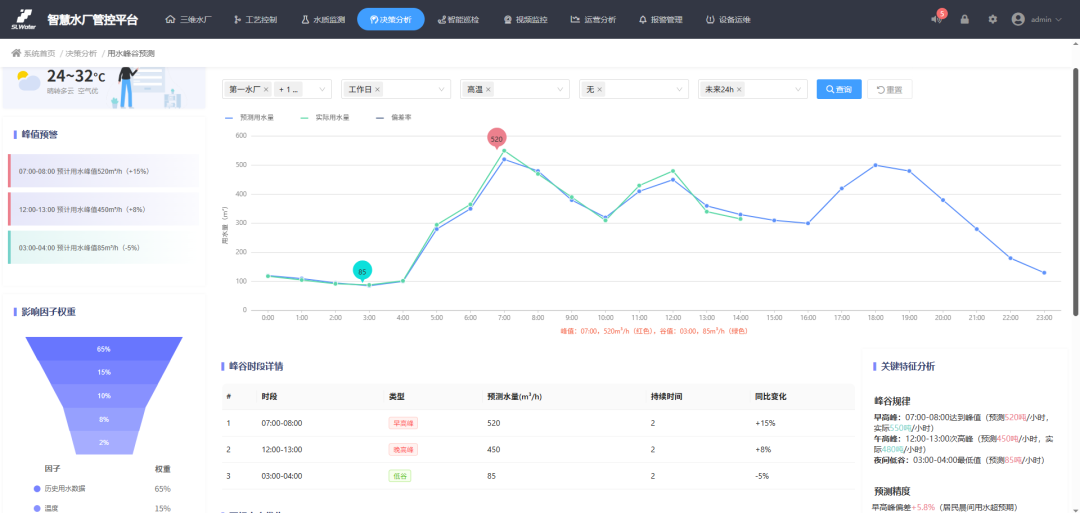Click +15% change cell
1080x513 pixels.
coord(765,423)
